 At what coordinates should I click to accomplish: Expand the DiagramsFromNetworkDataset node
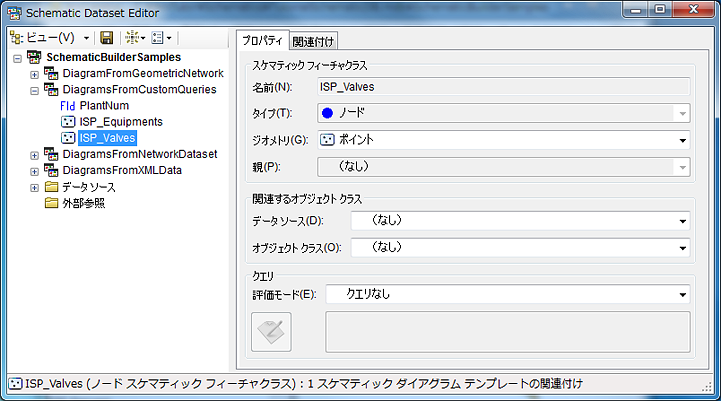tap(34, 155)
